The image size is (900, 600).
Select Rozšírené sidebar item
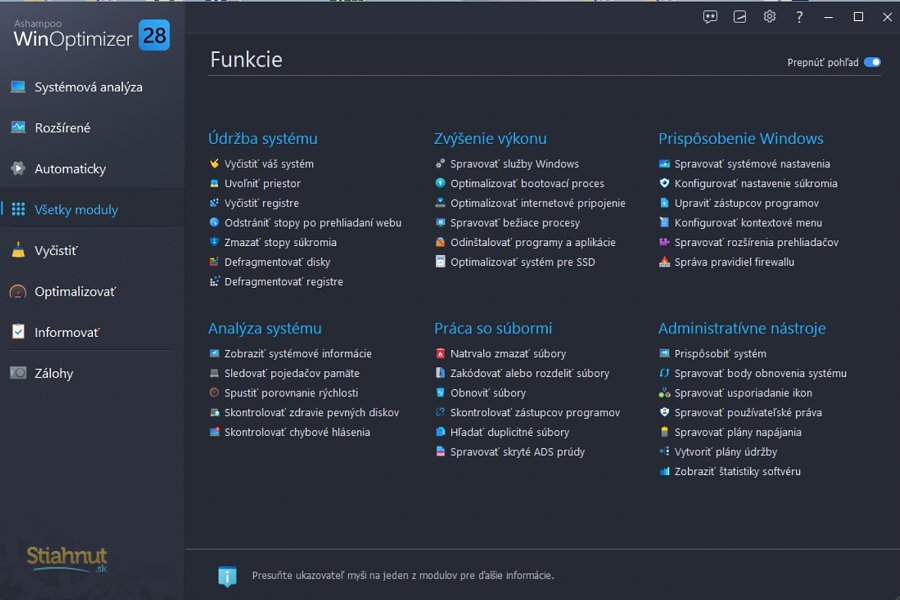(x=92, y=128)
